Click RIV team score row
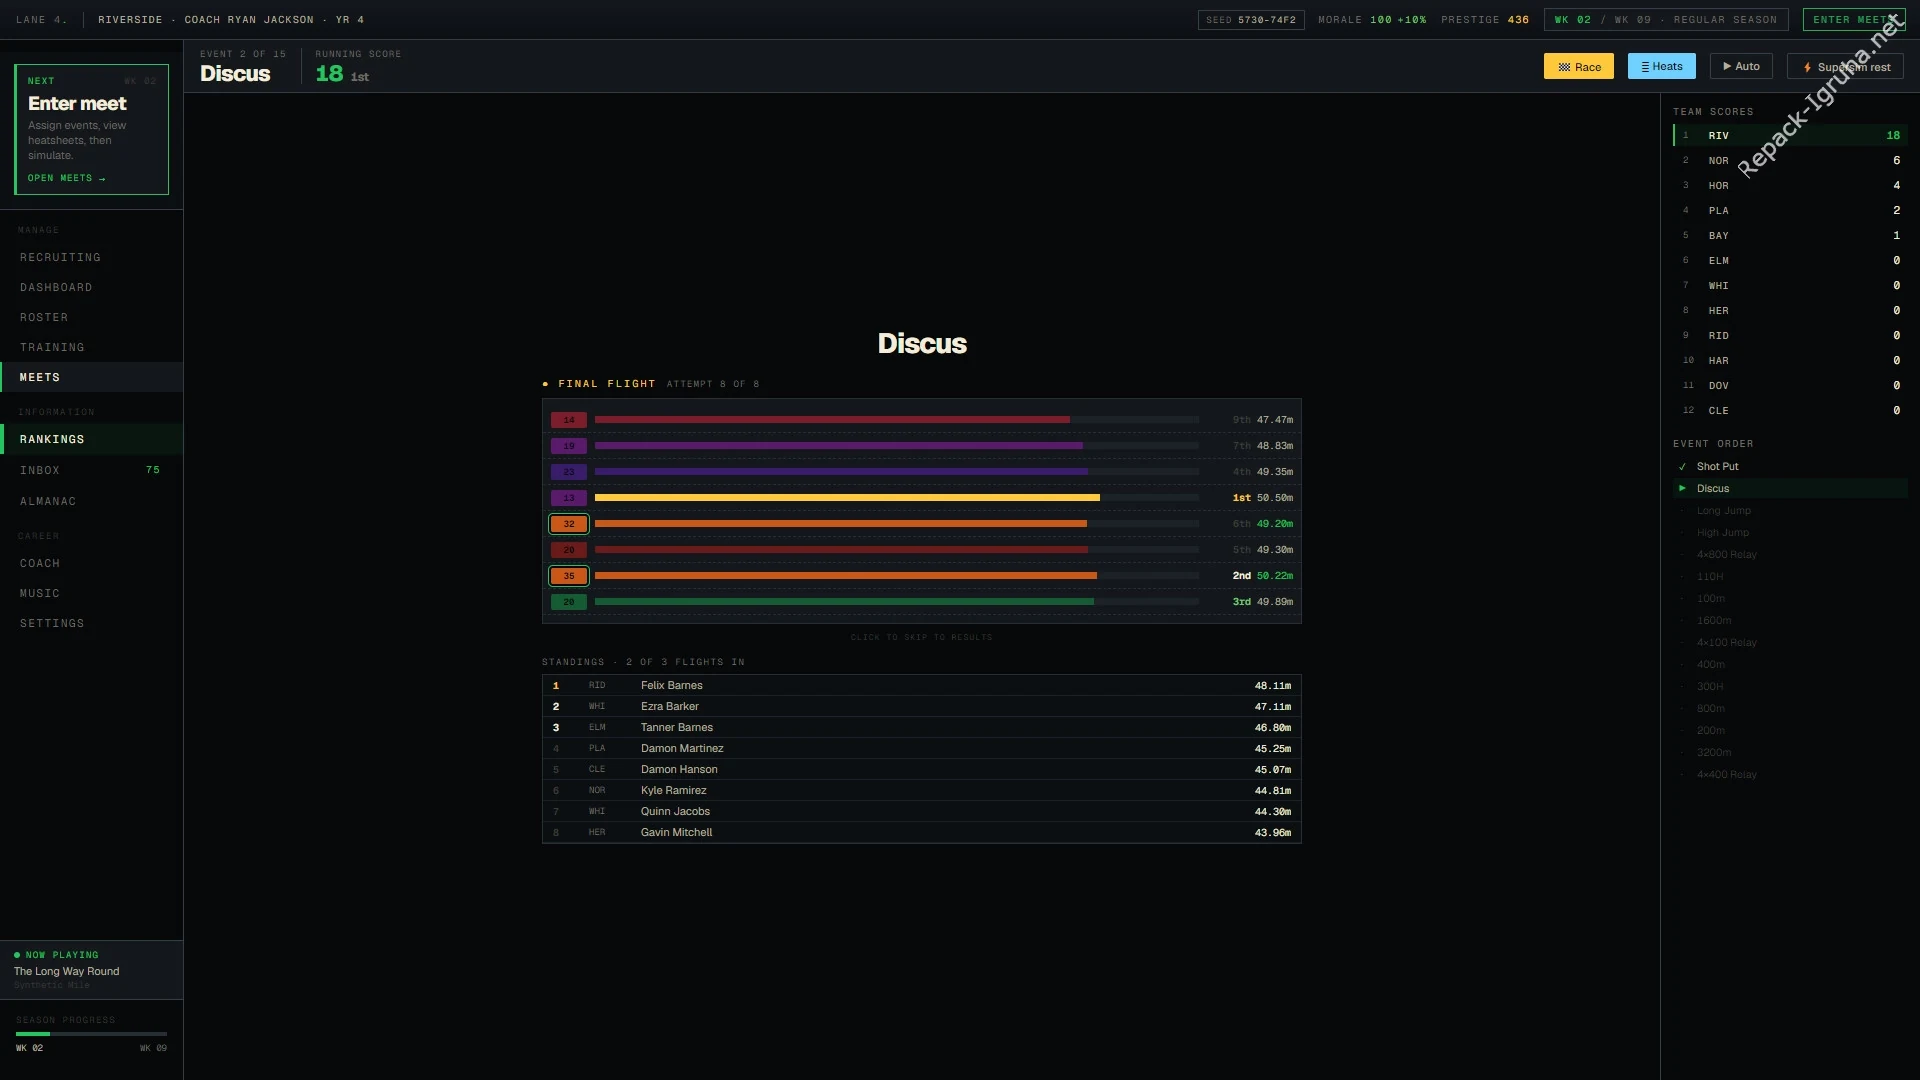The height and width of the screenshot is (1080, 1920). pos(1790,136)
